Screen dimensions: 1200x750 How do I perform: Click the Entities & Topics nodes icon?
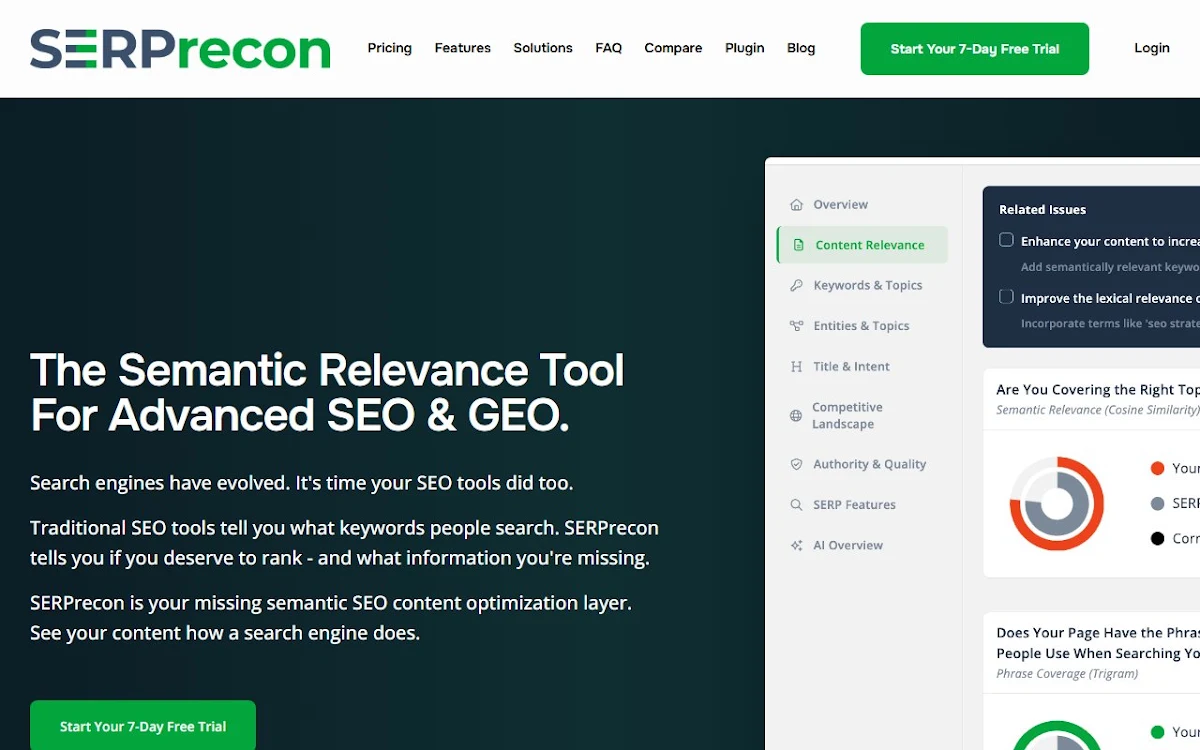(797, 326)
